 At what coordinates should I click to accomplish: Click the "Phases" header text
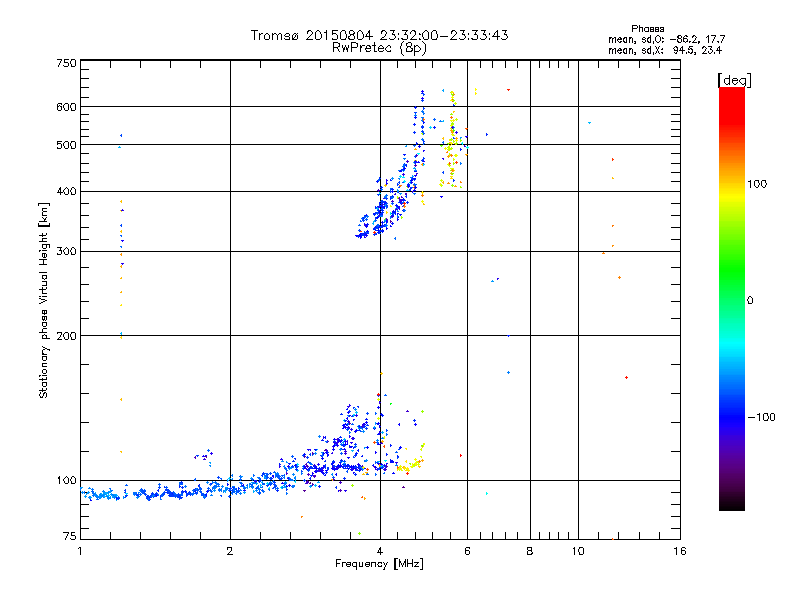click(x=647, y=29)
